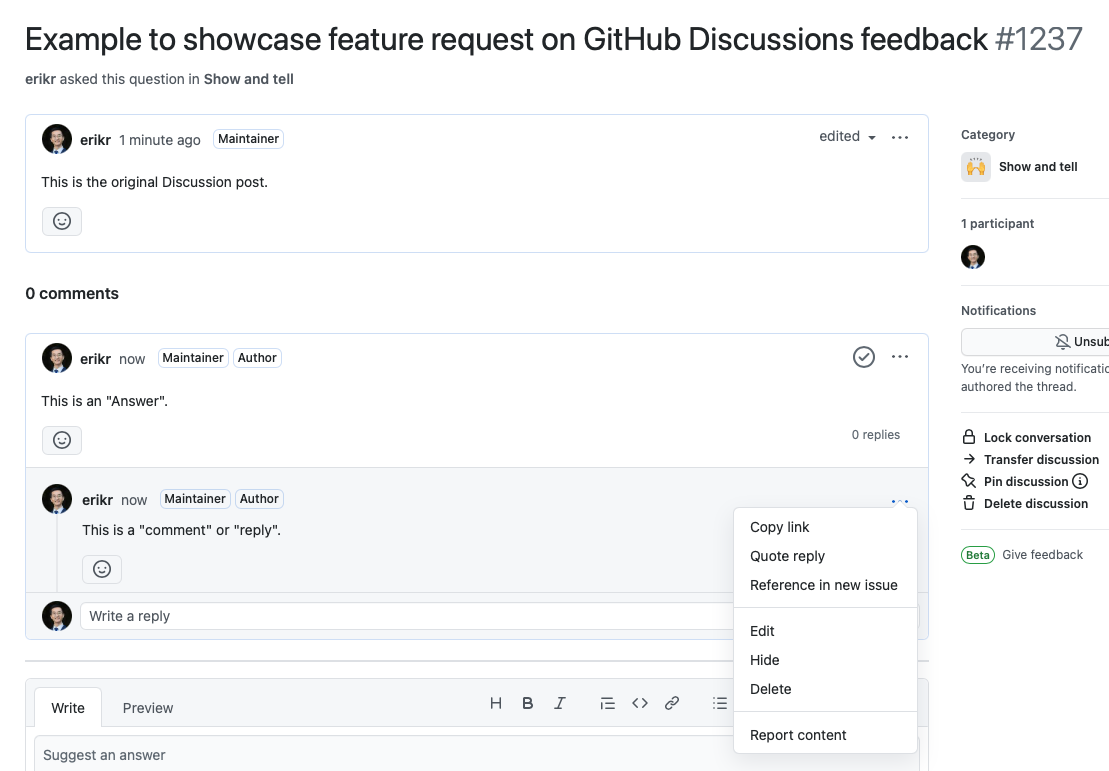The image size is (1109, 771).
Task: Lock conversation in the sidebar
Action: click(x=1036, y=437)
